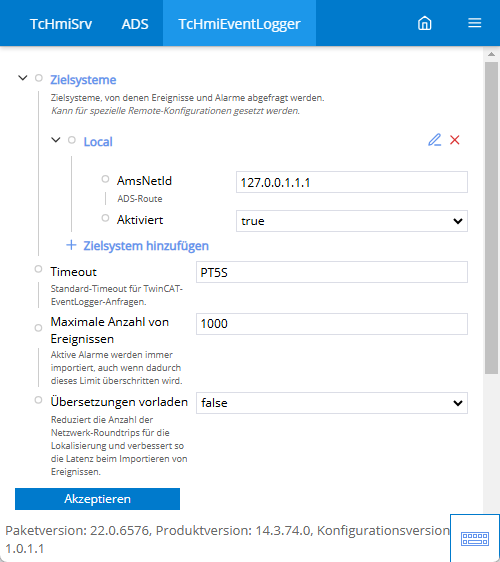
Task: Delete the Local target system (red X)
Action: click(454, 140)
